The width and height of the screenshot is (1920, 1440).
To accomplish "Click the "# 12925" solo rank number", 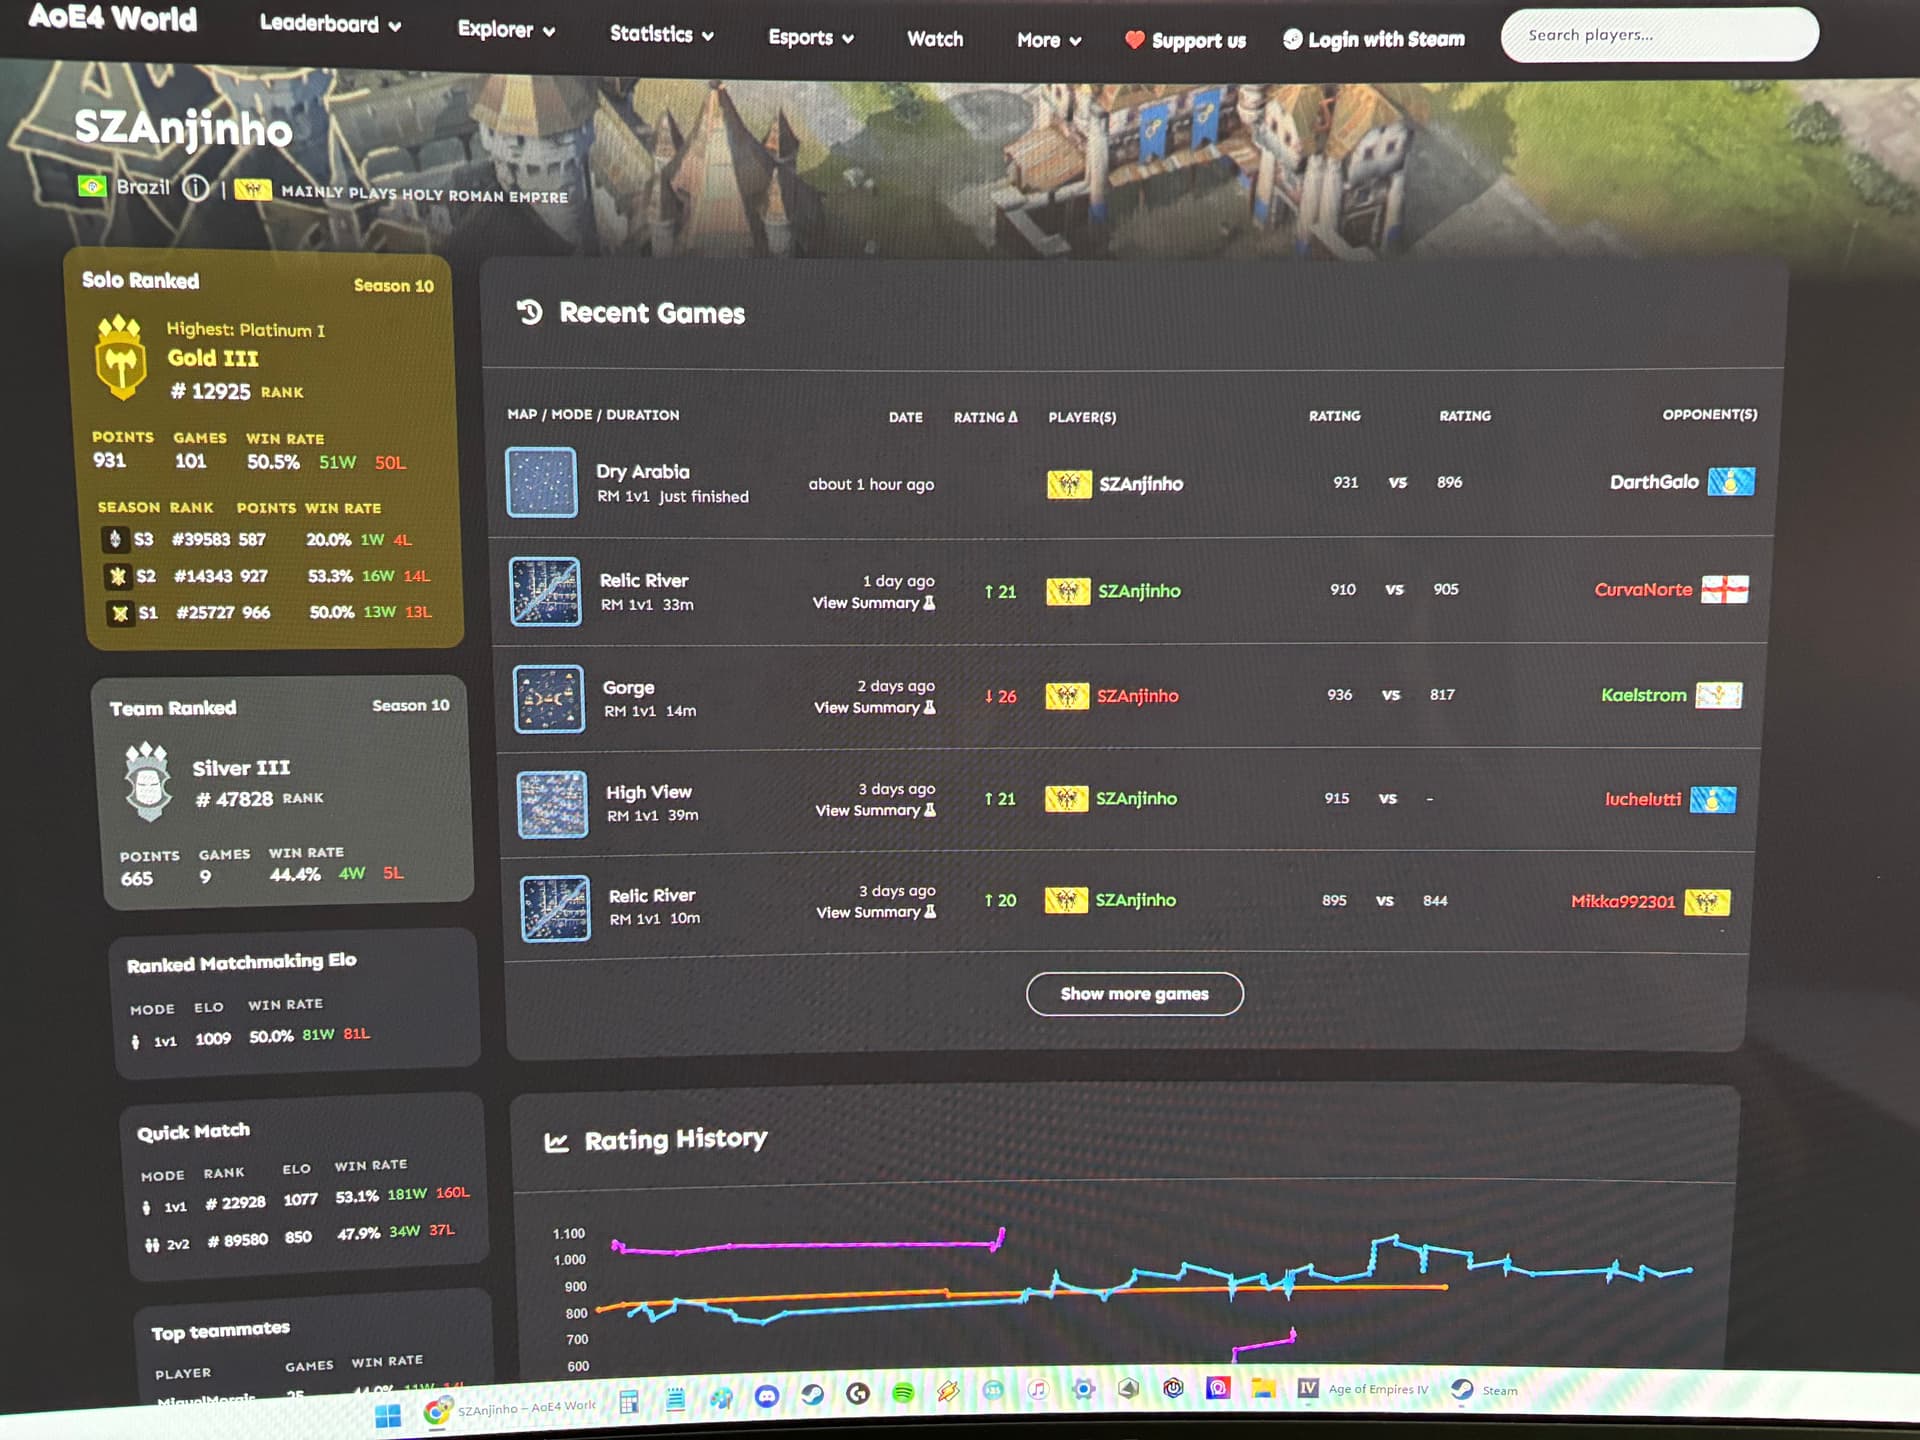I will pos(210,391).
